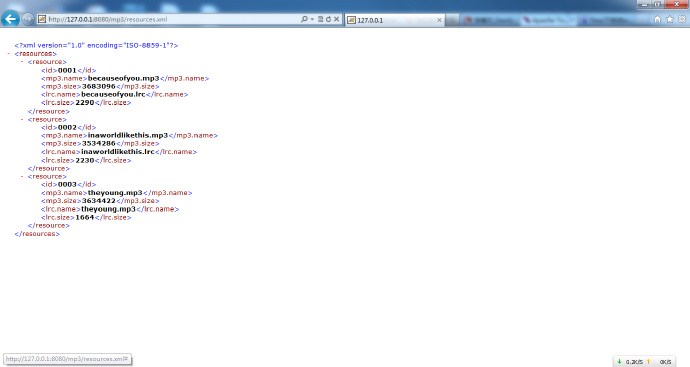Click the lrc.size value 2290
Viewport: 690px width, 367px height.
click(85, 103)
